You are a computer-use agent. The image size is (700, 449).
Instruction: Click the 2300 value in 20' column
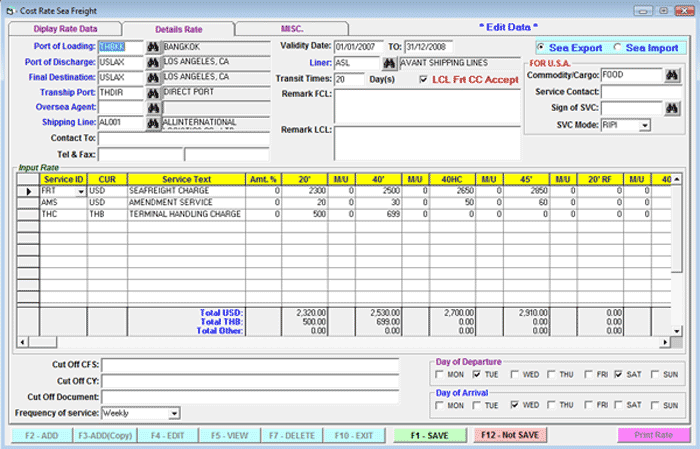pos(304,191)
